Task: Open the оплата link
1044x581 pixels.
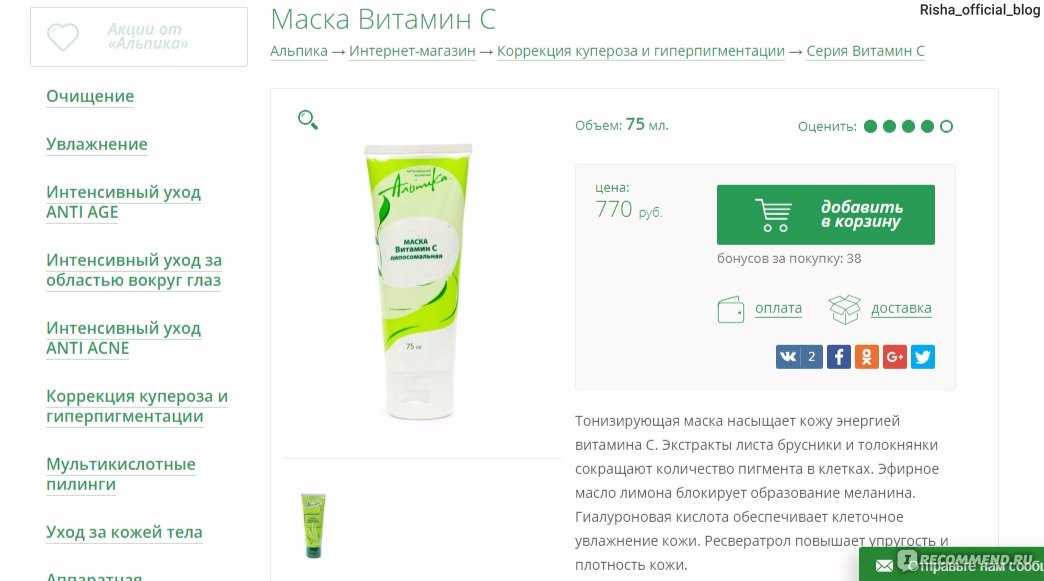Action: coord(778,308)
